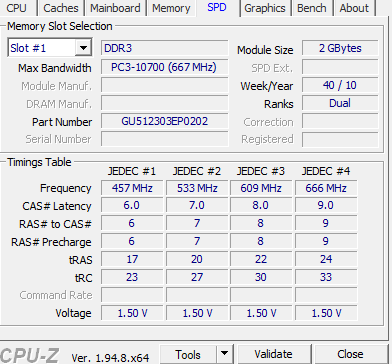Select CAS# Latency value 9.0

tap(326, 205)
